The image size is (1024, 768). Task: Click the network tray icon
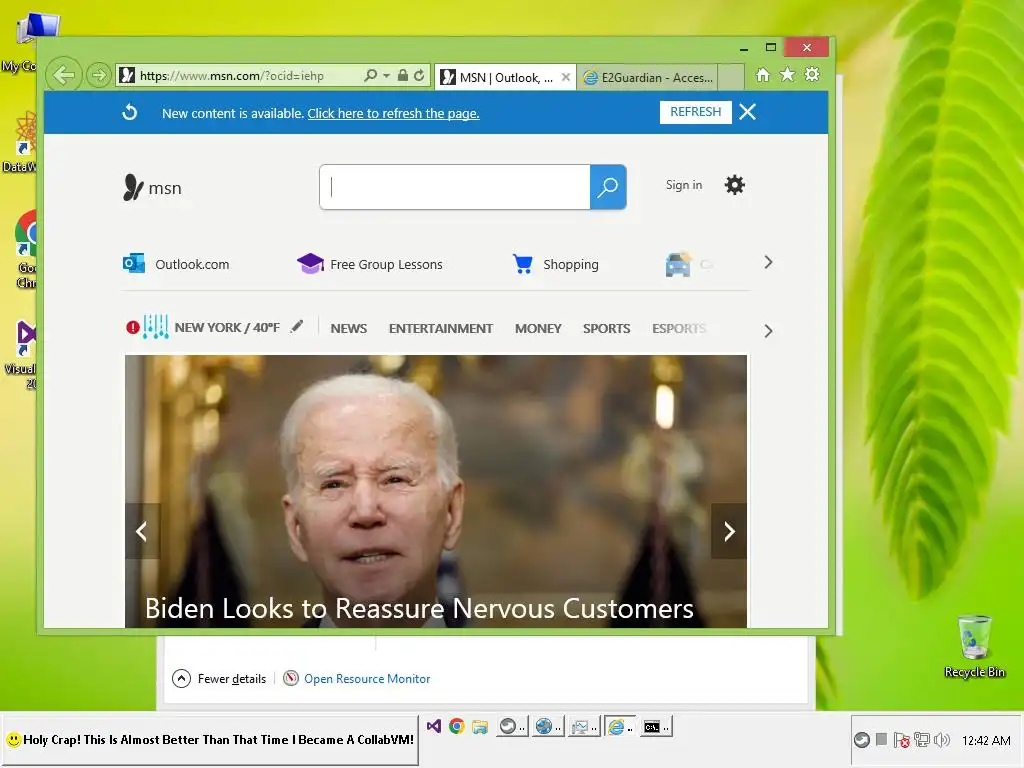click(921, 740)
